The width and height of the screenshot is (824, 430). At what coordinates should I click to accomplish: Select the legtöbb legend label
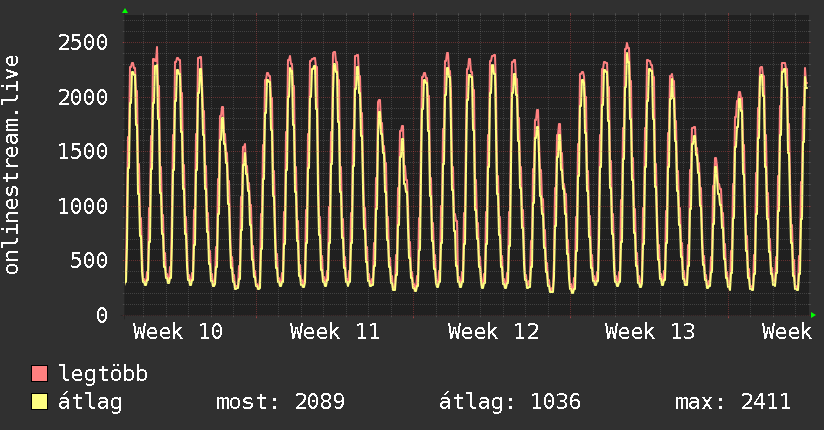click(x=103, y=375)
